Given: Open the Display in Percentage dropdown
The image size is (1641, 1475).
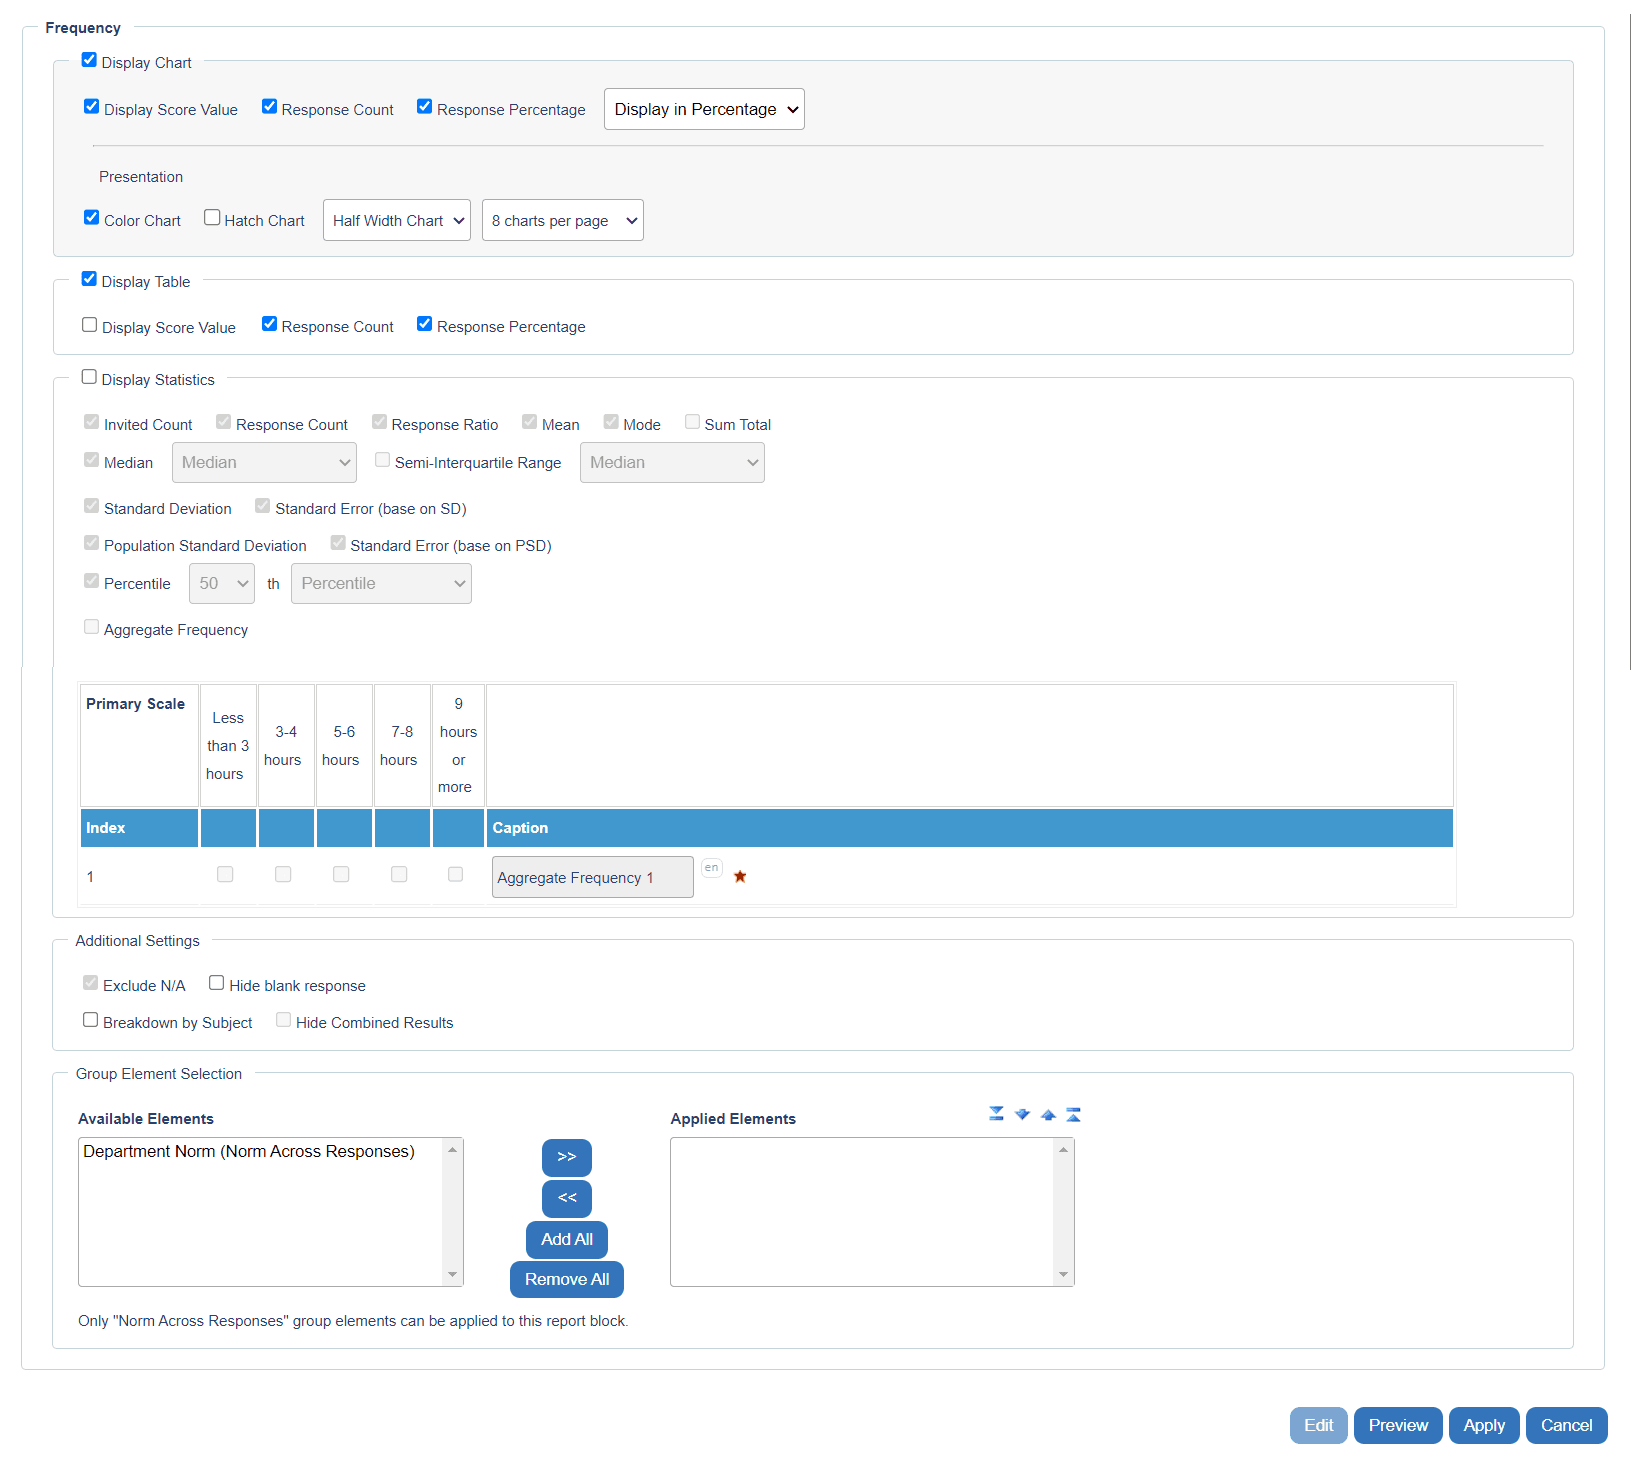Looking at the screenshot, I should pyautogui.click(x=704, y=110).
